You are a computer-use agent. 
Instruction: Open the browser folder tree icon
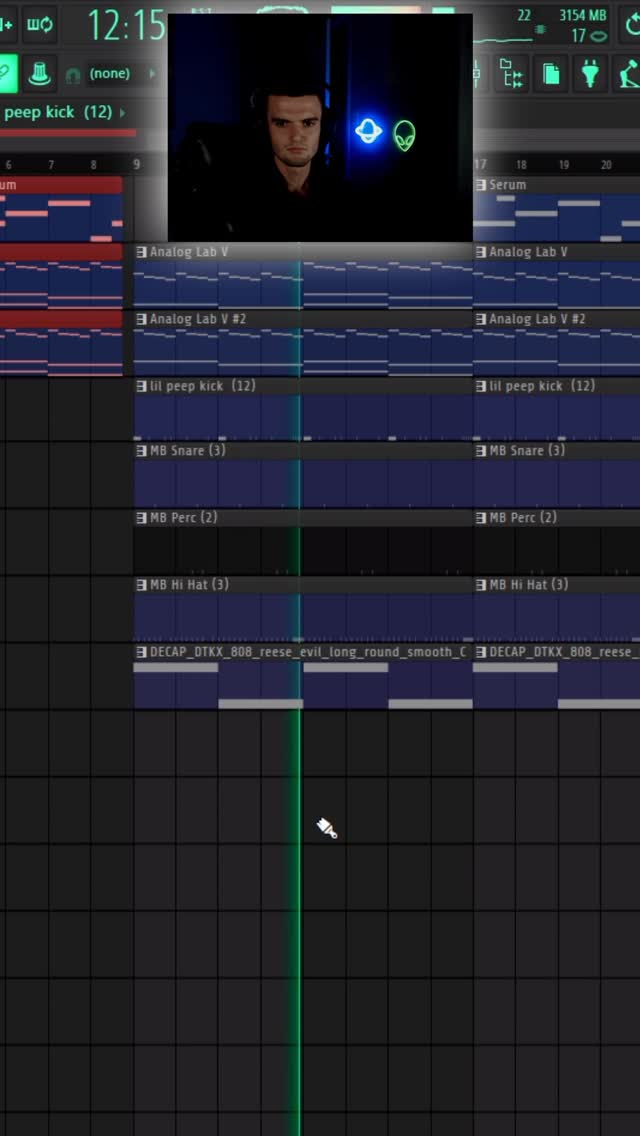512,73
